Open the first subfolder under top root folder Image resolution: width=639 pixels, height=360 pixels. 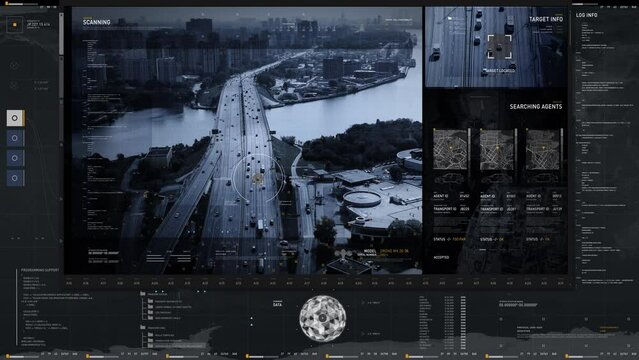pyautogui.click(x=150, y=301)
